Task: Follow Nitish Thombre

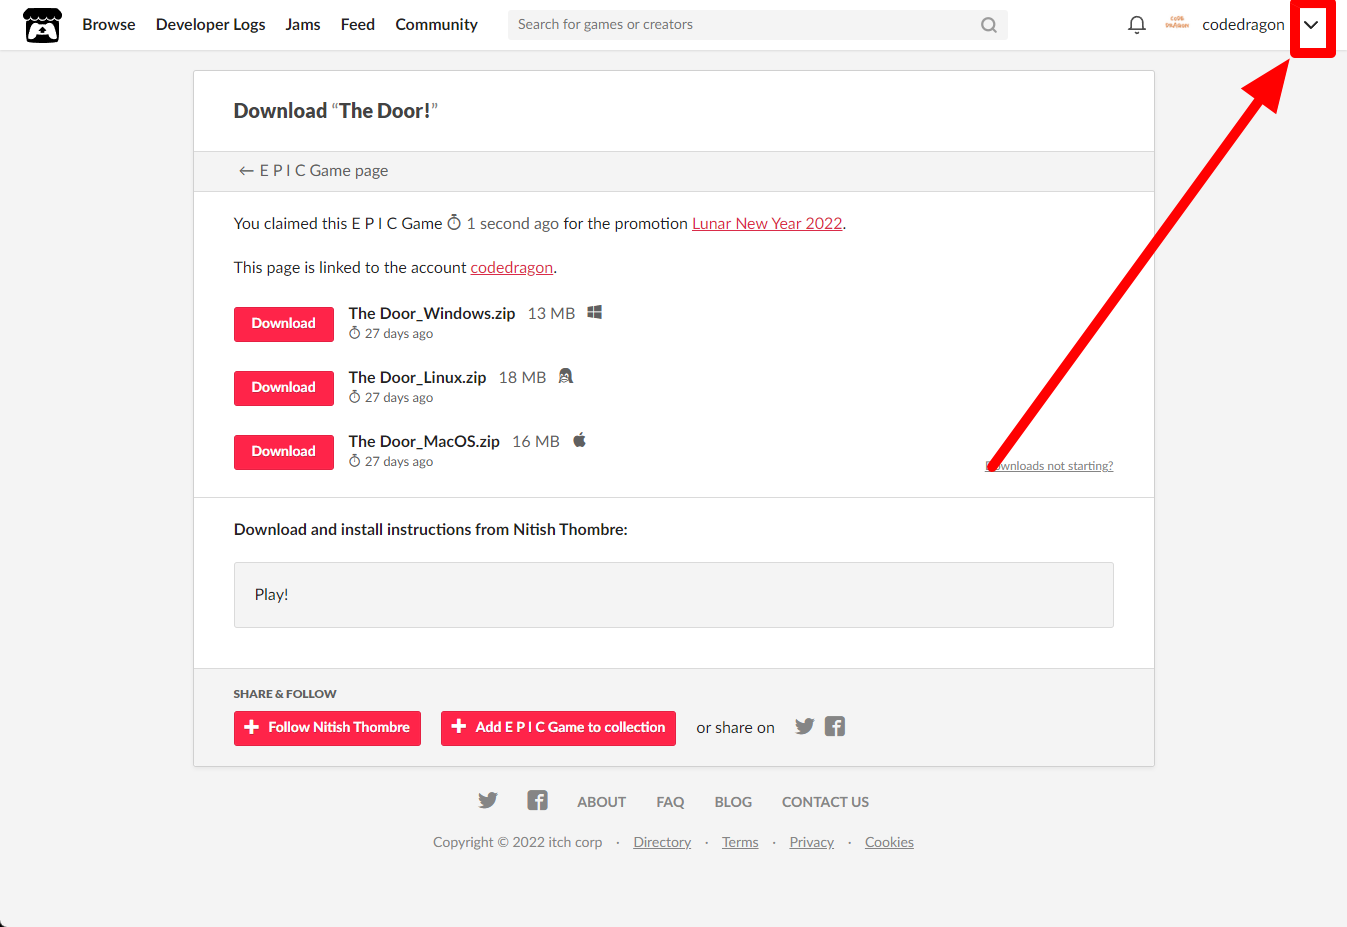Action: (327, 728)
